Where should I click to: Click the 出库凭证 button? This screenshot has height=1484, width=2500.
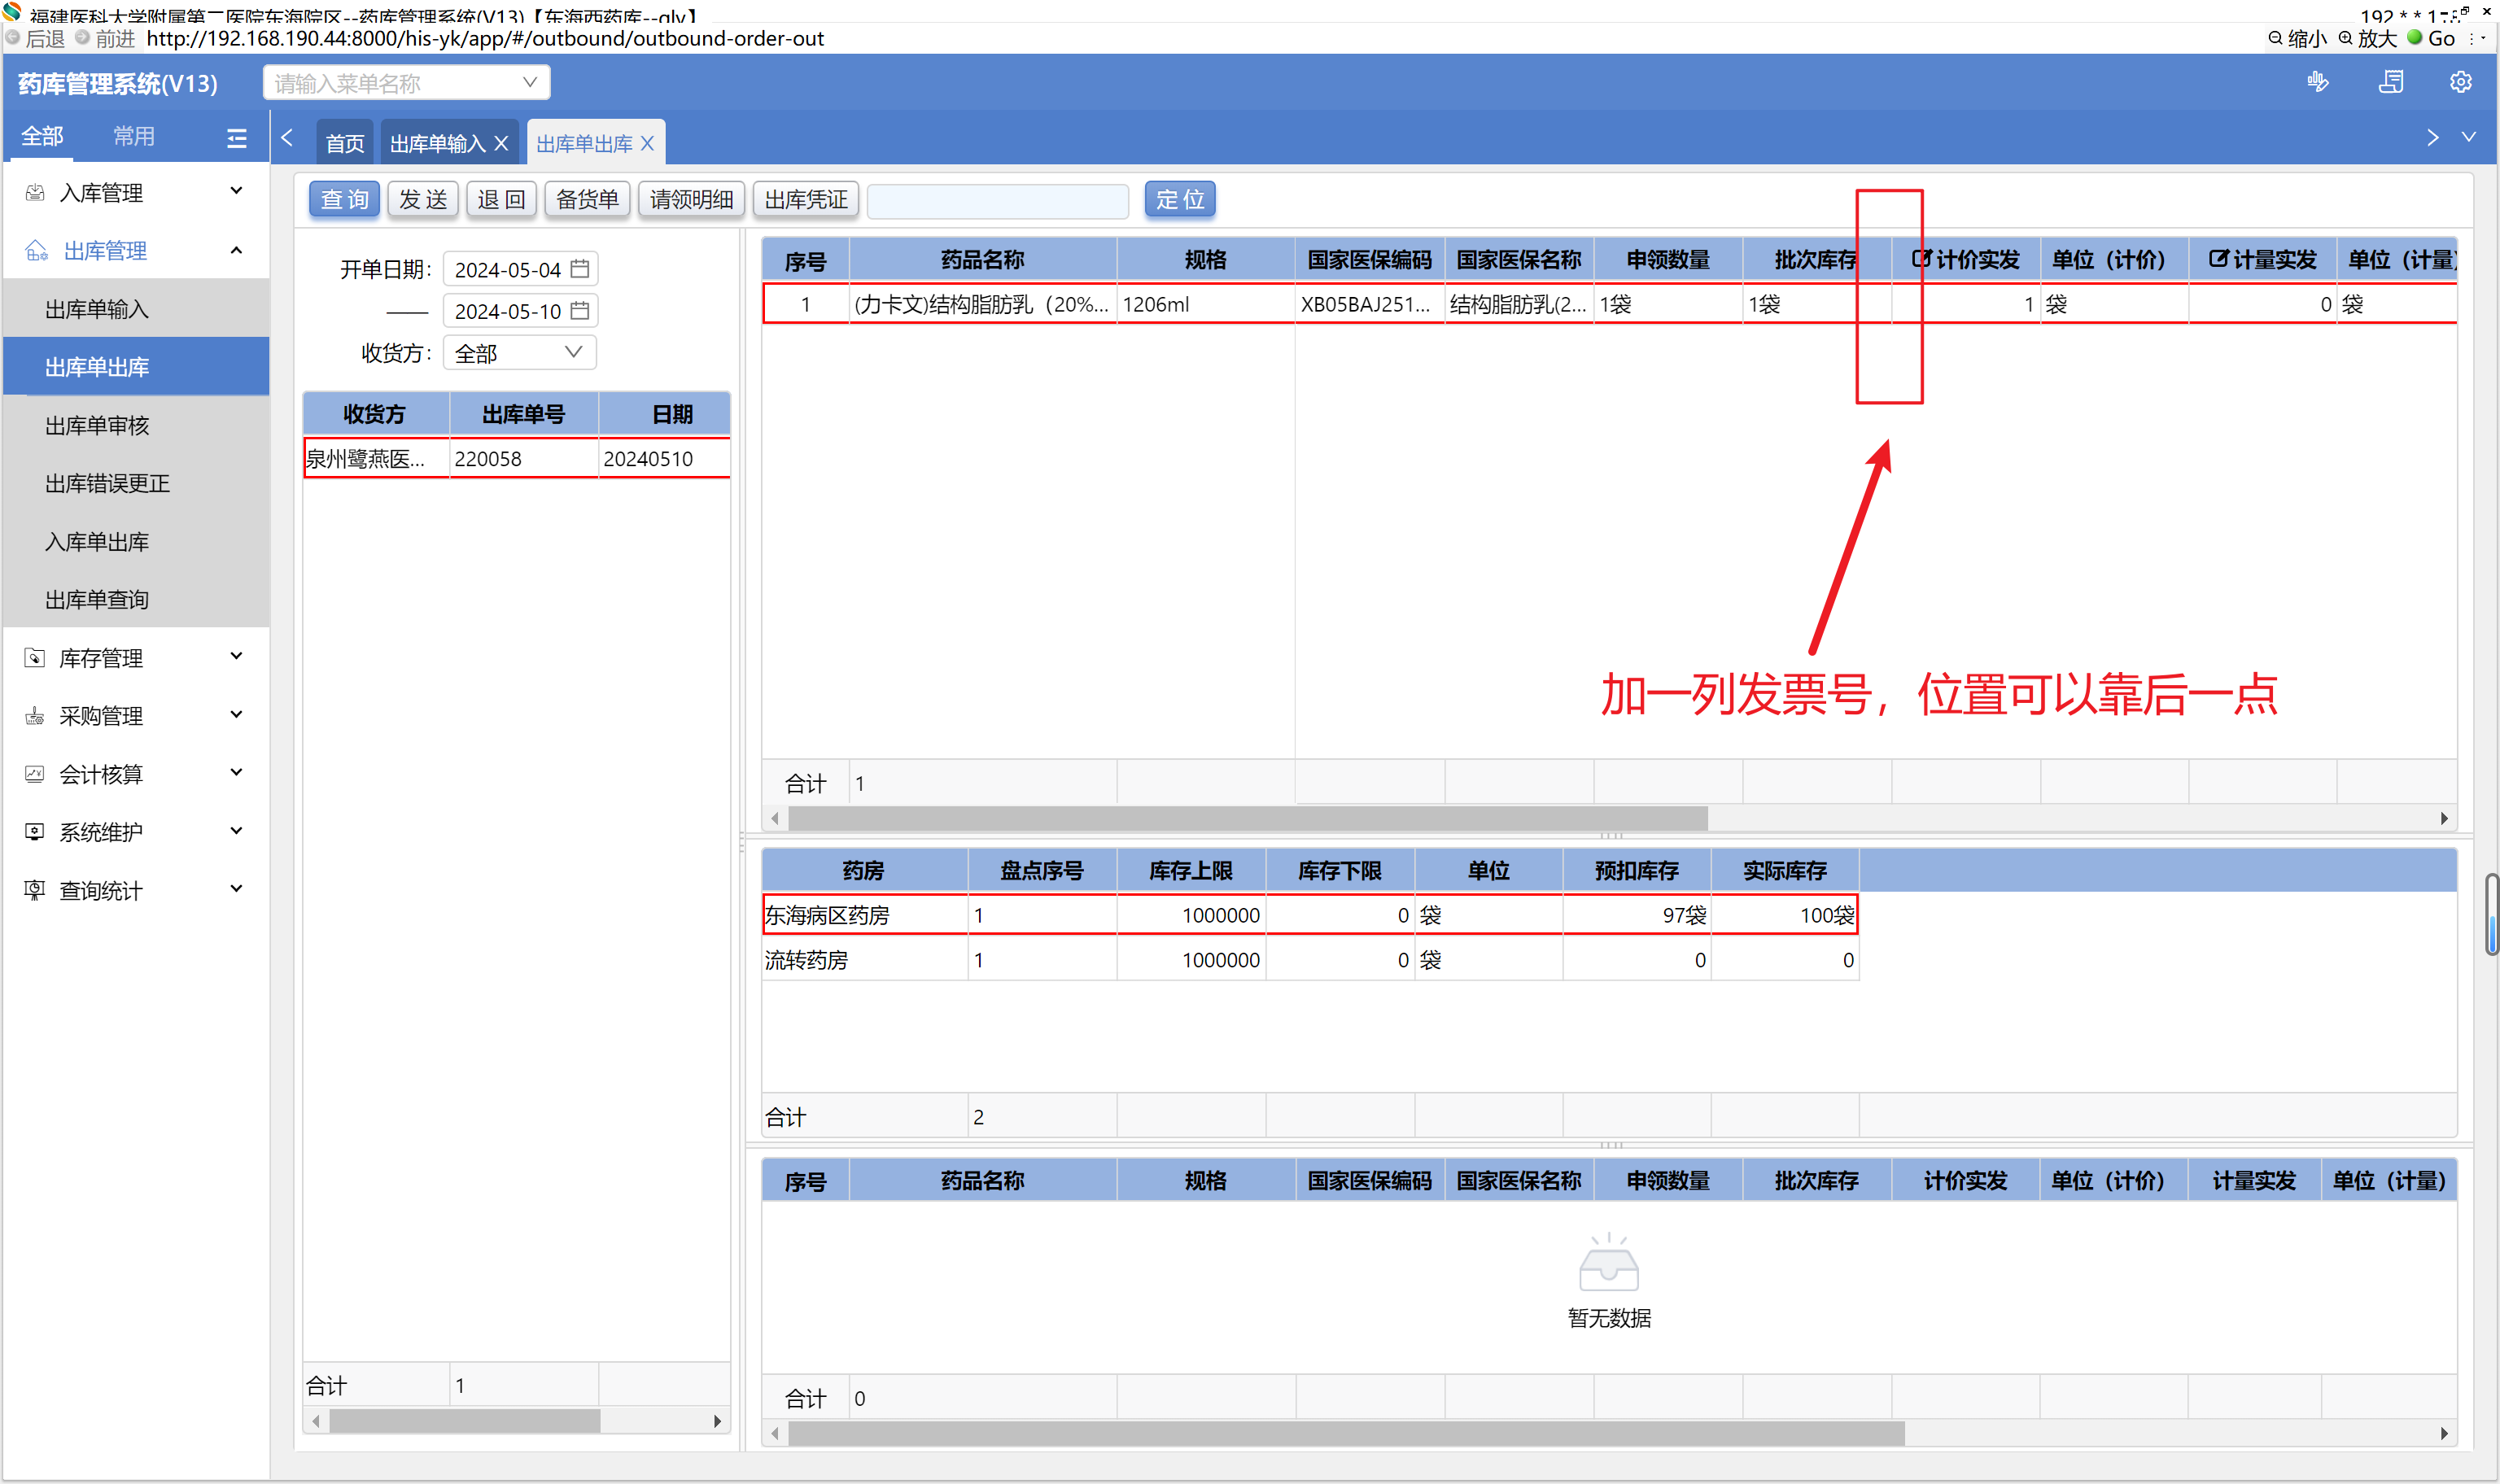(x=805, y=200)
